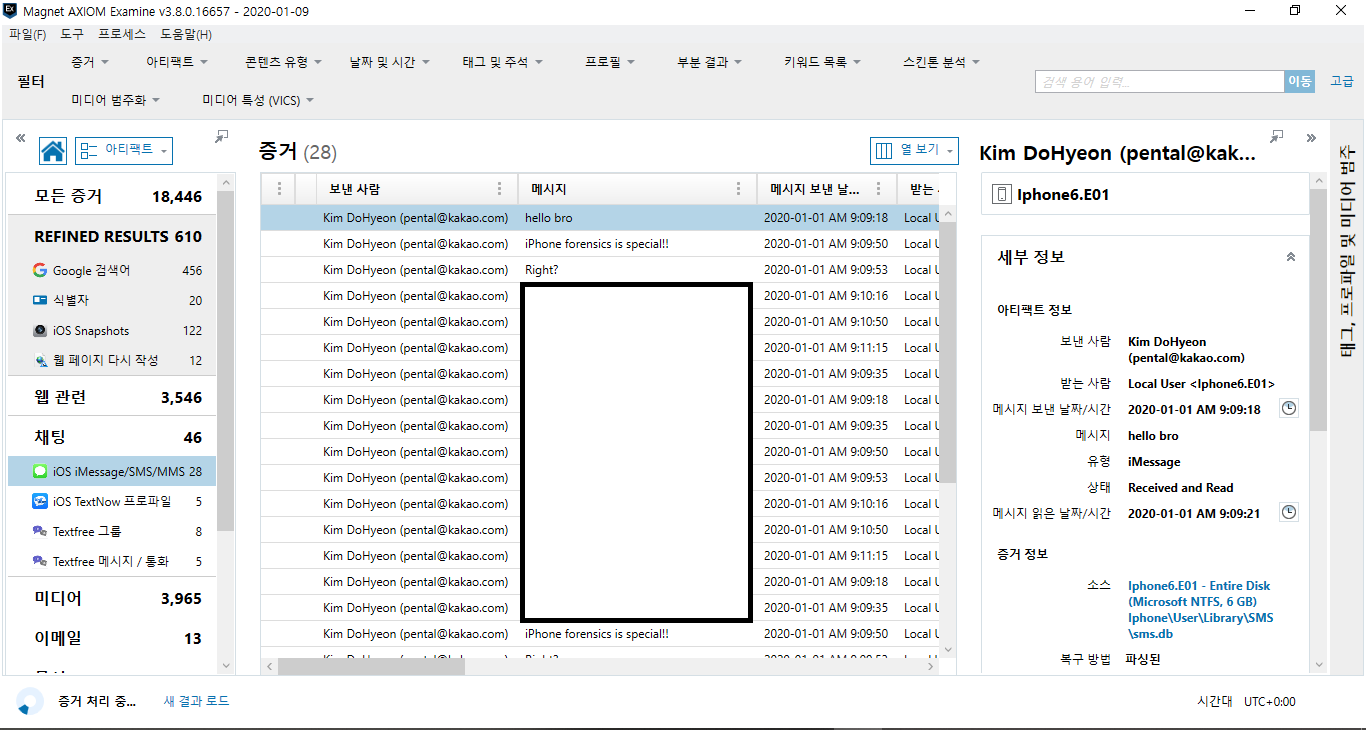This screenshot has height=730, width=1366.
Task: Click the home icon button
Action: point(53,151)
